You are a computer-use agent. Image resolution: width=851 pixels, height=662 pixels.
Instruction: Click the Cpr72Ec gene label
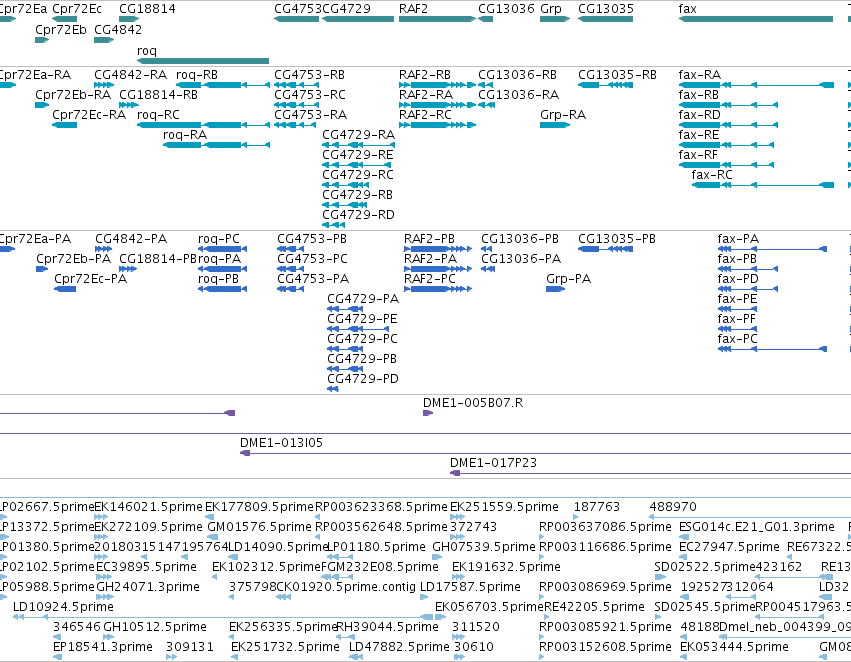point(77,9)
